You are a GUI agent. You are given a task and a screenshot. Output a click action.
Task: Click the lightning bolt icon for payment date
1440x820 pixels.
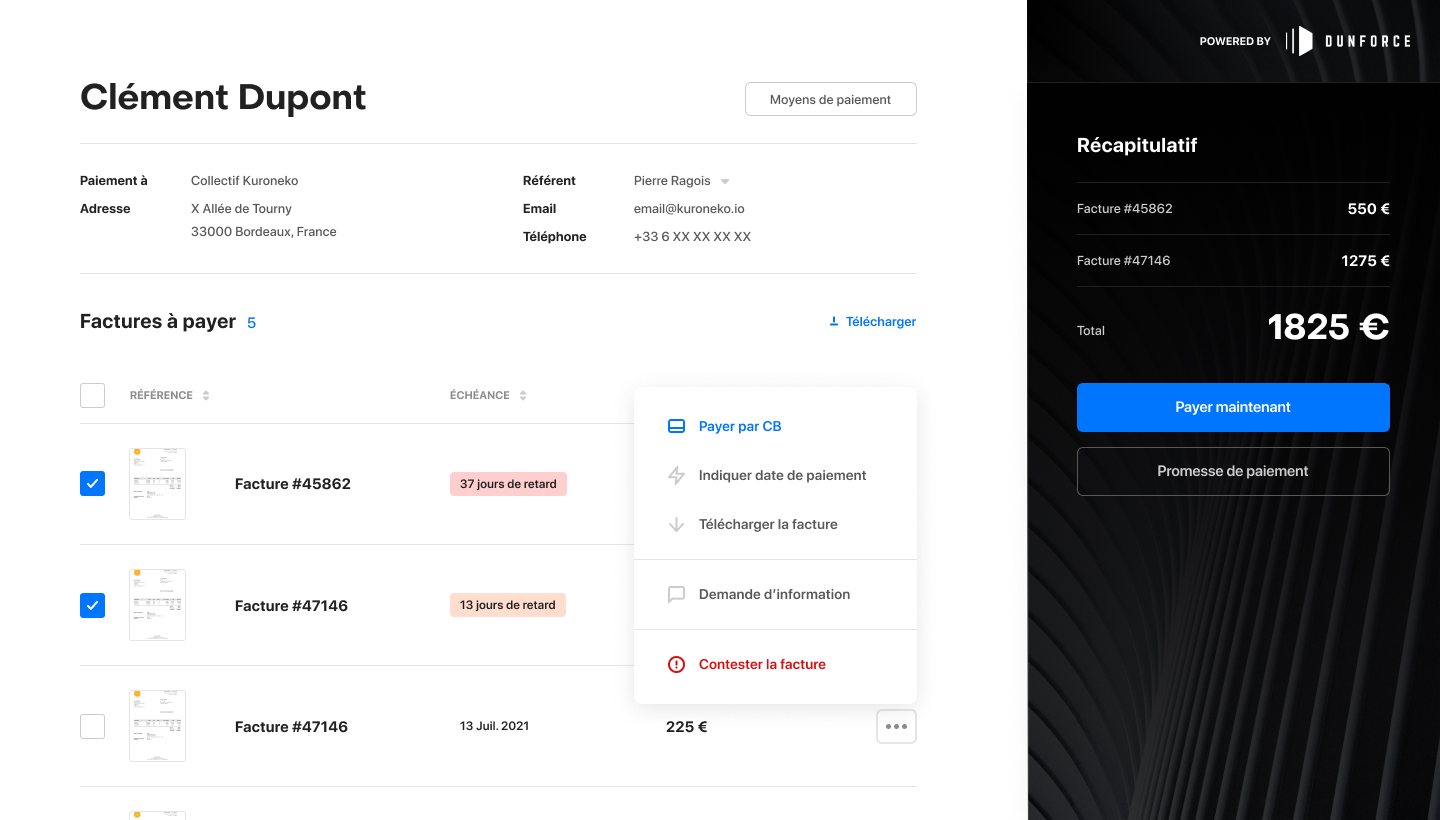click(676, 475)
